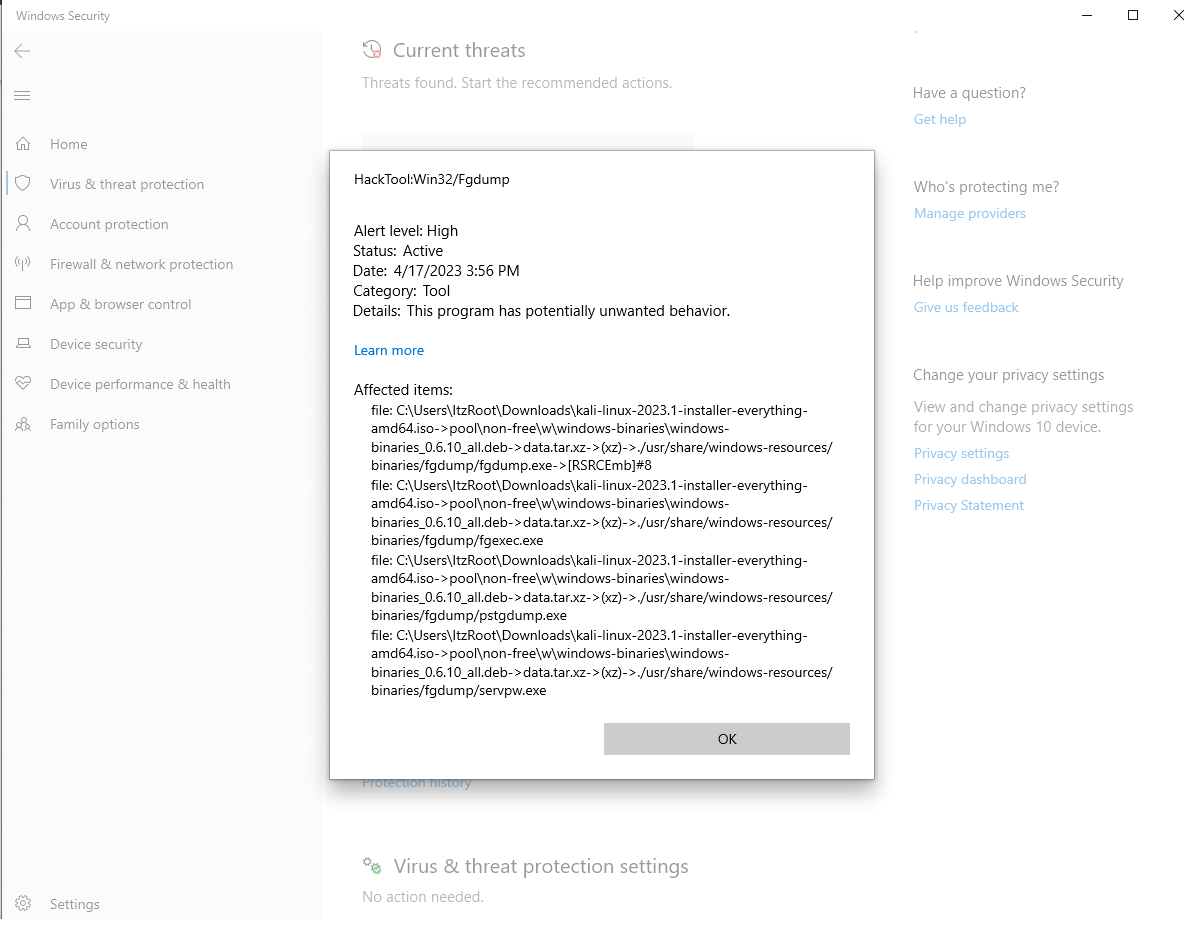Click the Threats found recommended actions text
The width and height of the screenshot is (1192, 926).
(517, 83)
